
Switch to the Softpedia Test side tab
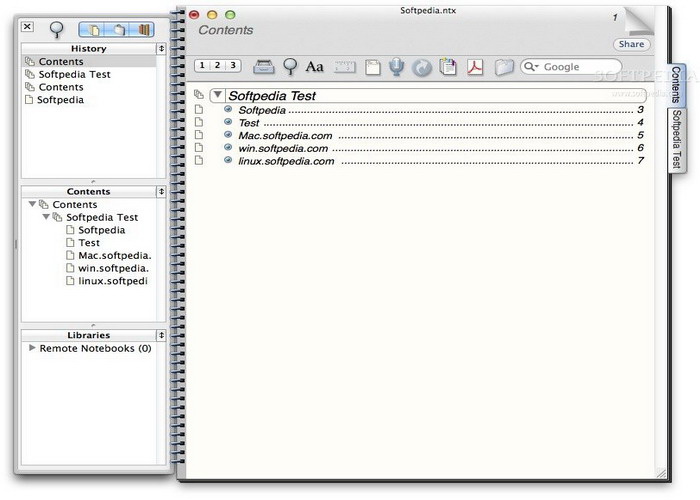click(x=677, y=139)
